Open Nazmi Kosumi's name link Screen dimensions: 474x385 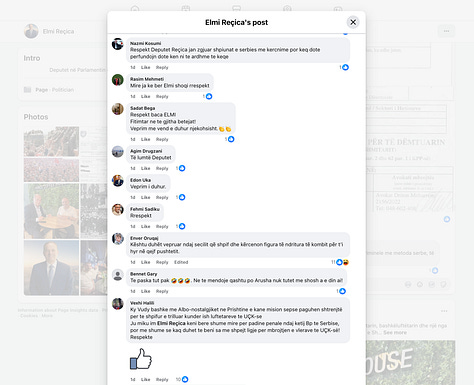(145, 43)
